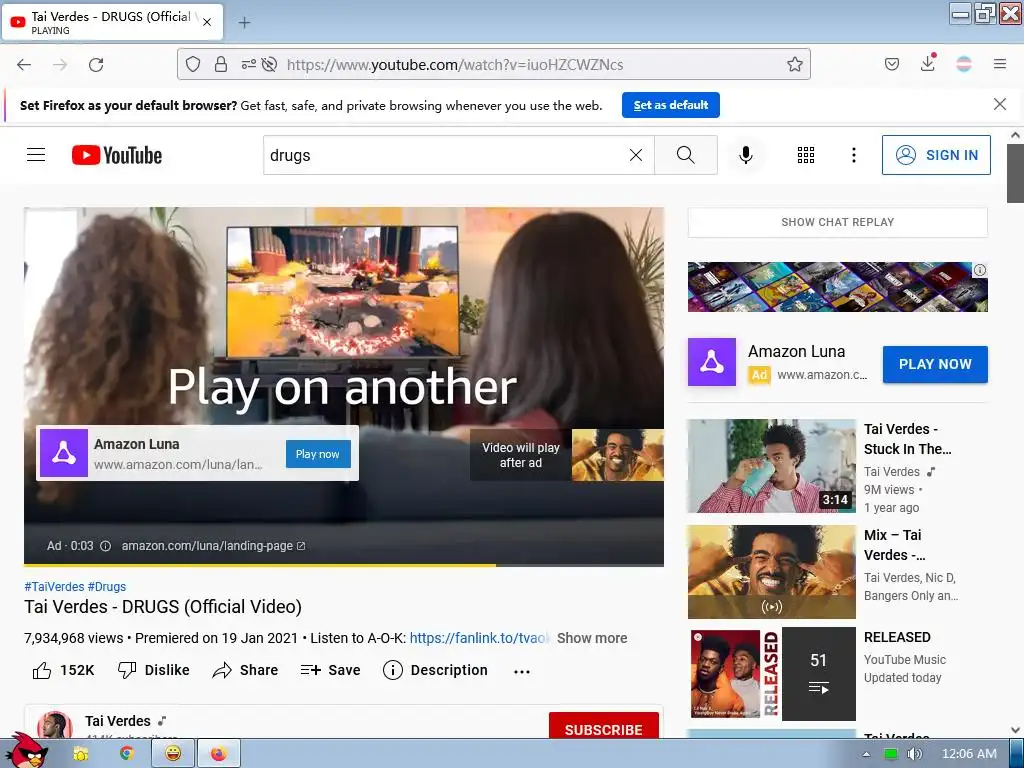This screenshot has width=1024, height=768.
Task: Open the Angry Birds start button
Action: (26, 751)
